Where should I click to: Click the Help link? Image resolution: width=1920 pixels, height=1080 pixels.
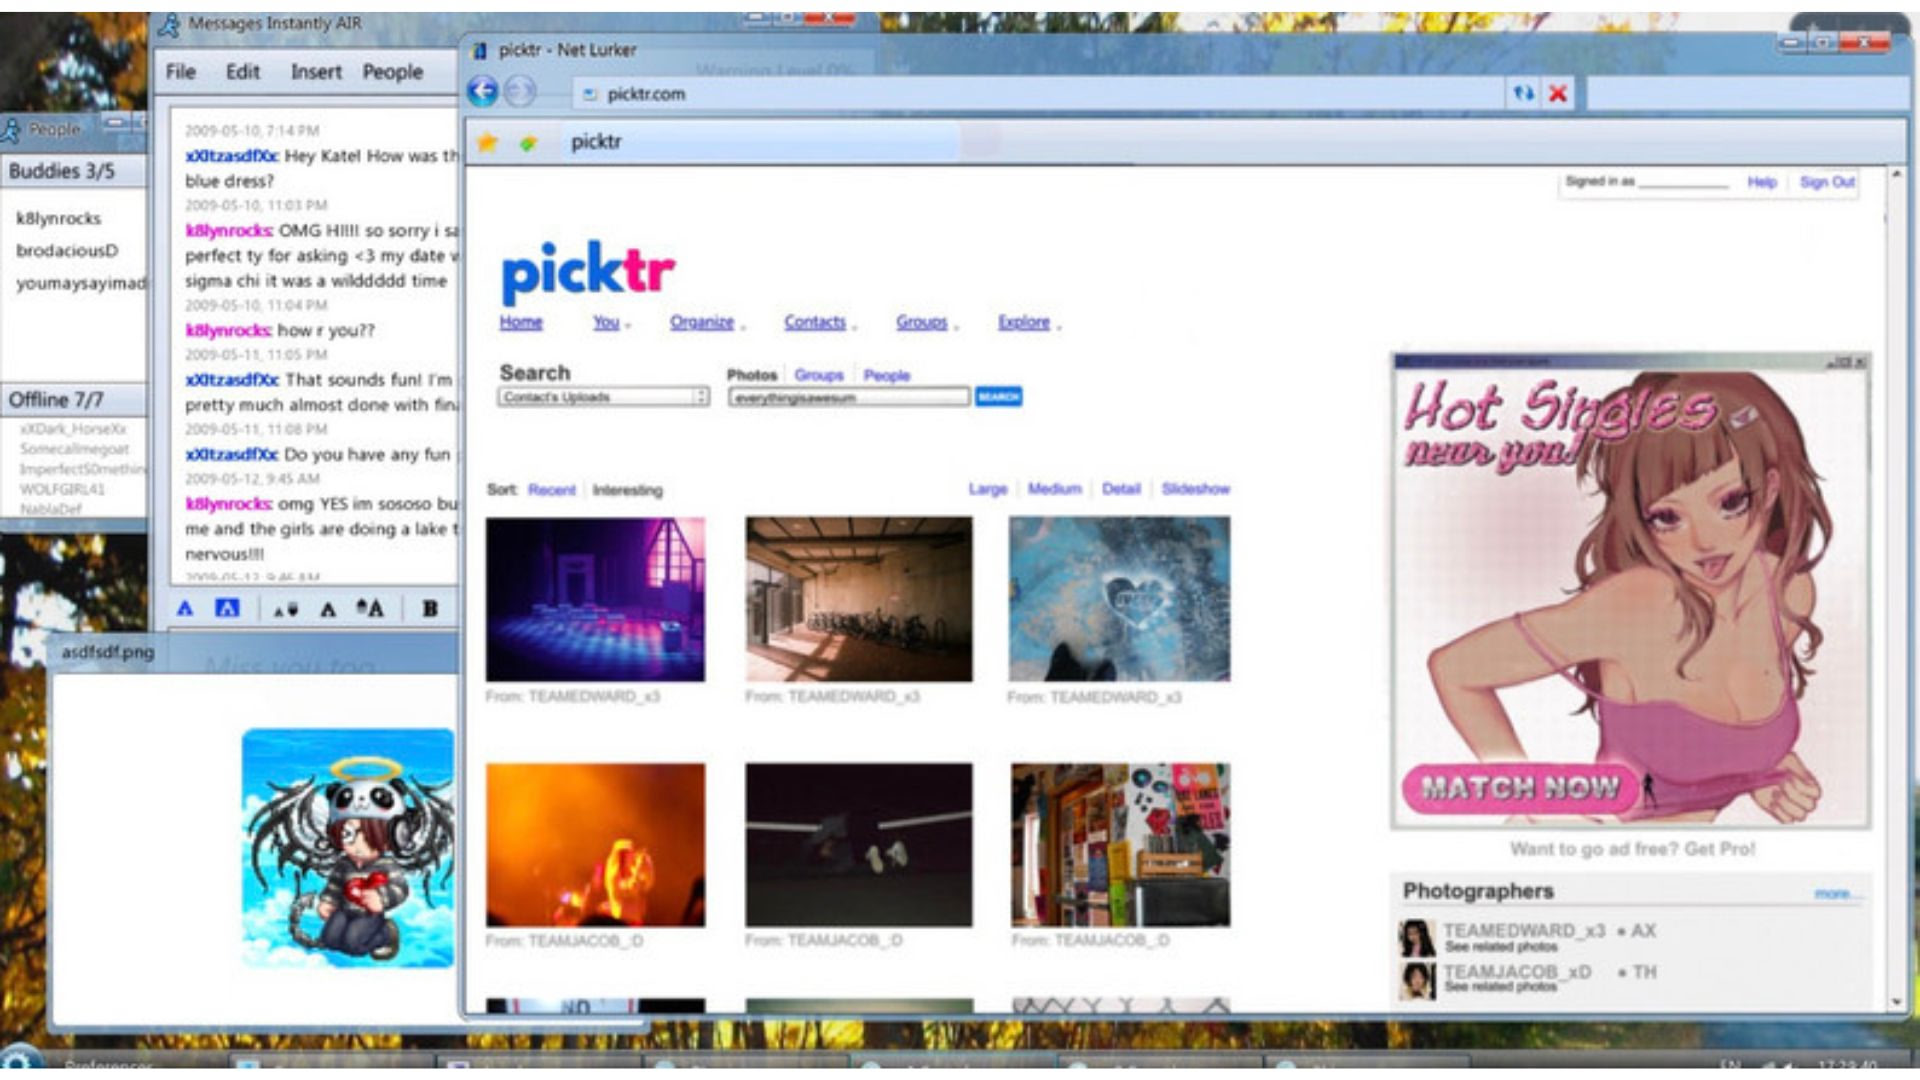pyautogui.click(x=1762, y=182)
